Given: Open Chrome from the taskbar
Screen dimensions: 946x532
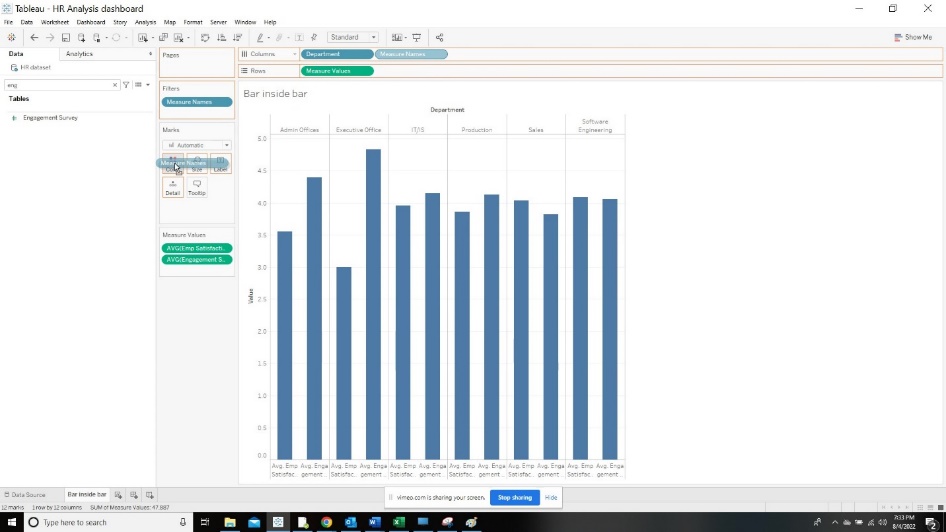Looking at the screenshot, I should tap(326, 522).
